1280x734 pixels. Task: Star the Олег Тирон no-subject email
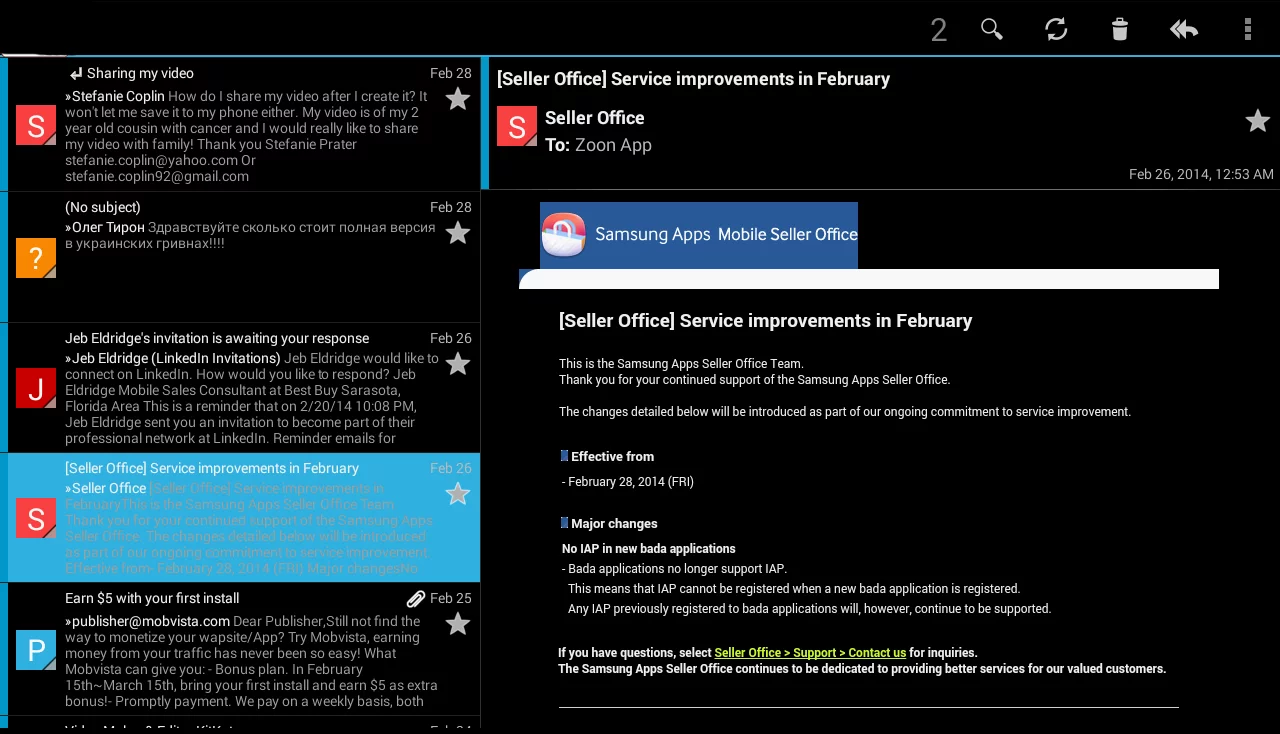(x=458, y=232)
